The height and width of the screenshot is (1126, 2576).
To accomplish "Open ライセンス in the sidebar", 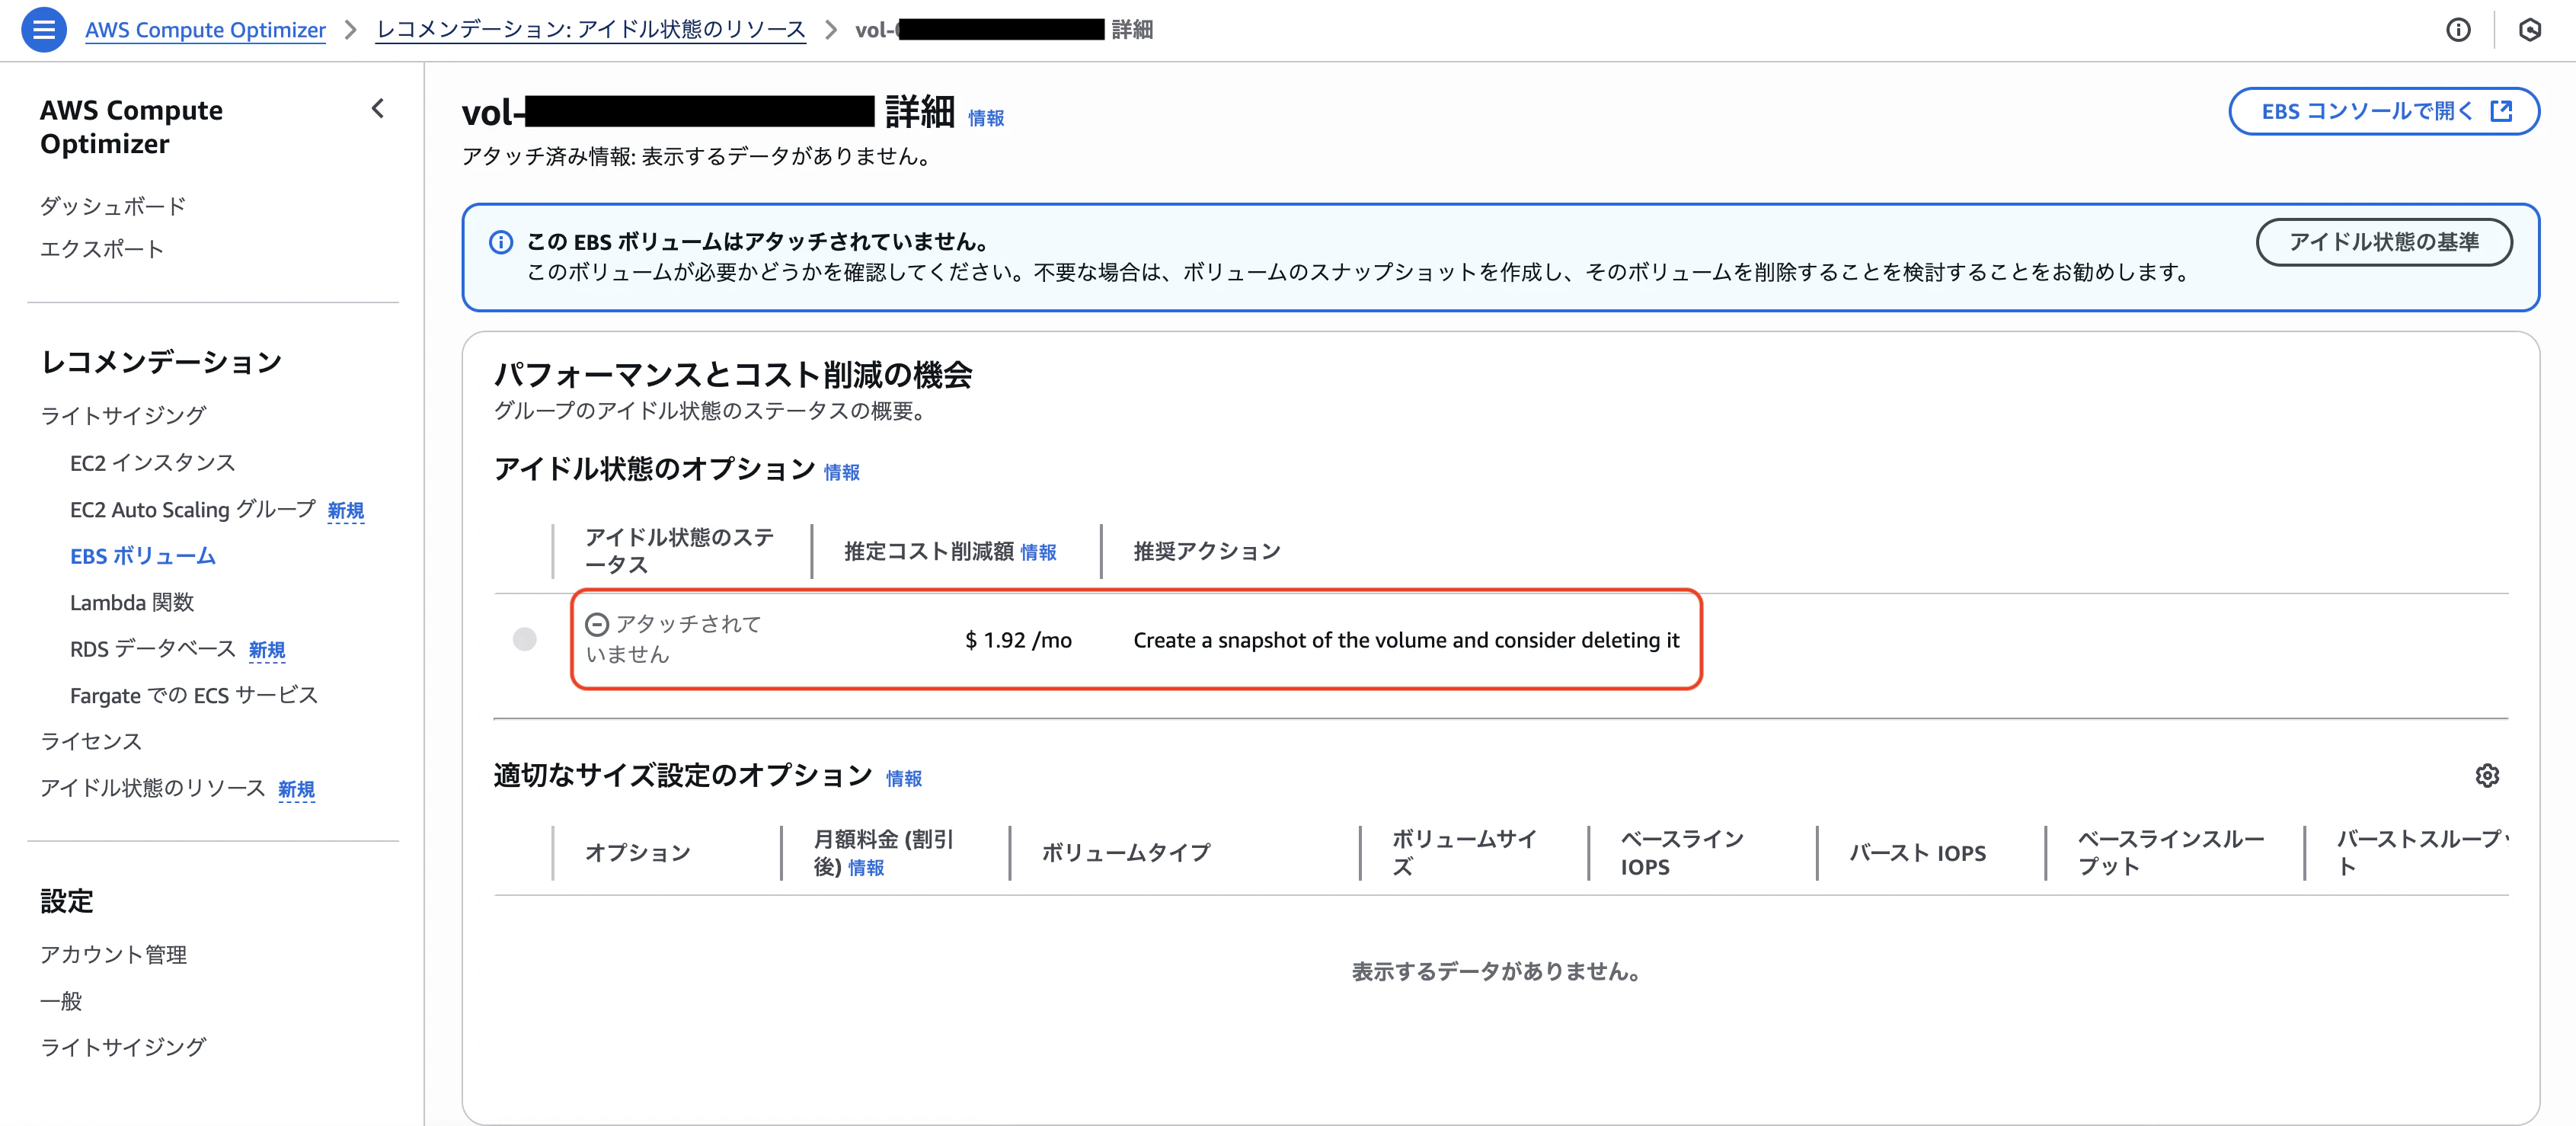I will 91,741.
